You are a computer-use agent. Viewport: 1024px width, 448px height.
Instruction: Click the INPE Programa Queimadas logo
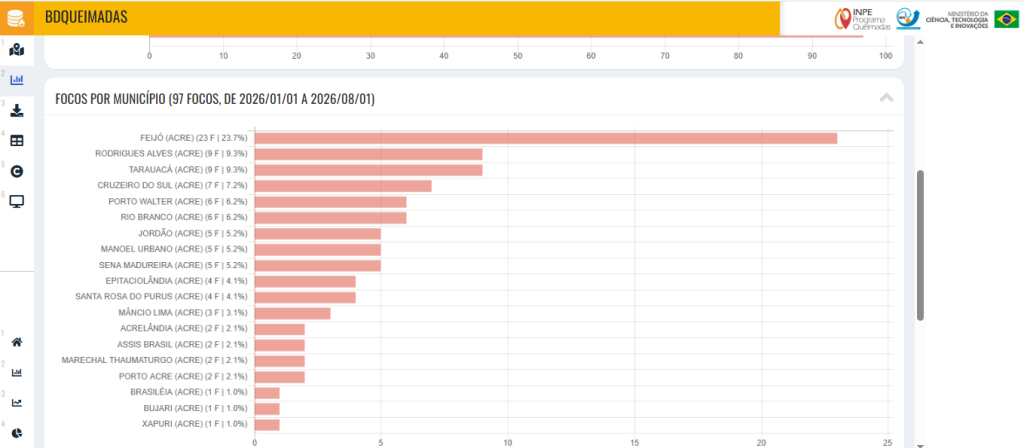862,19
